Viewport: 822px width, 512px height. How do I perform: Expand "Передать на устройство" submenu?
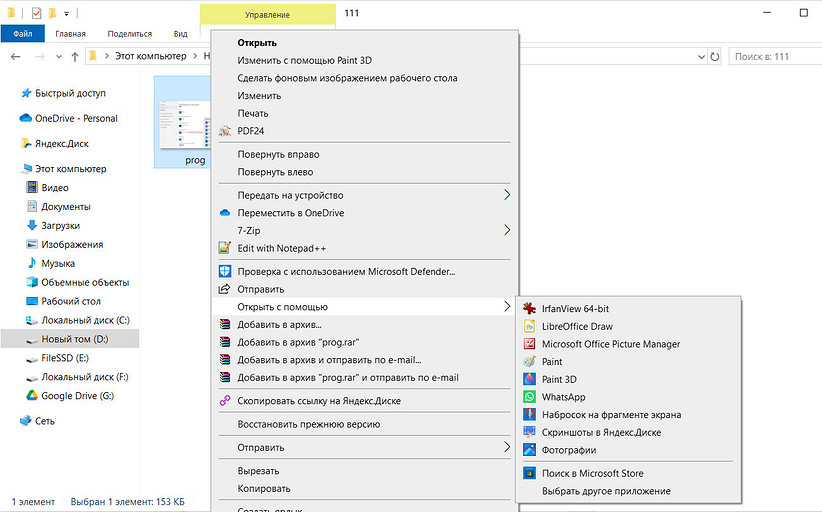506,195
